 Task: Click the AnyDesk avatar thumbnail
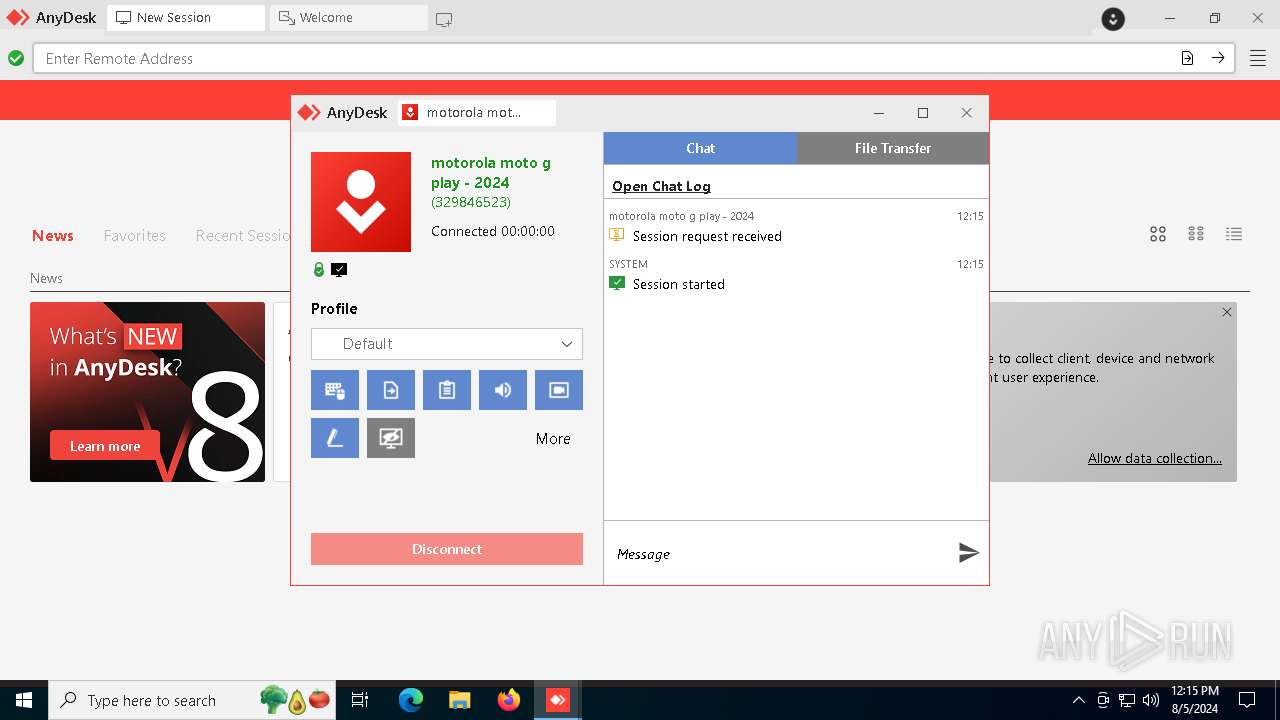point(361,202)
